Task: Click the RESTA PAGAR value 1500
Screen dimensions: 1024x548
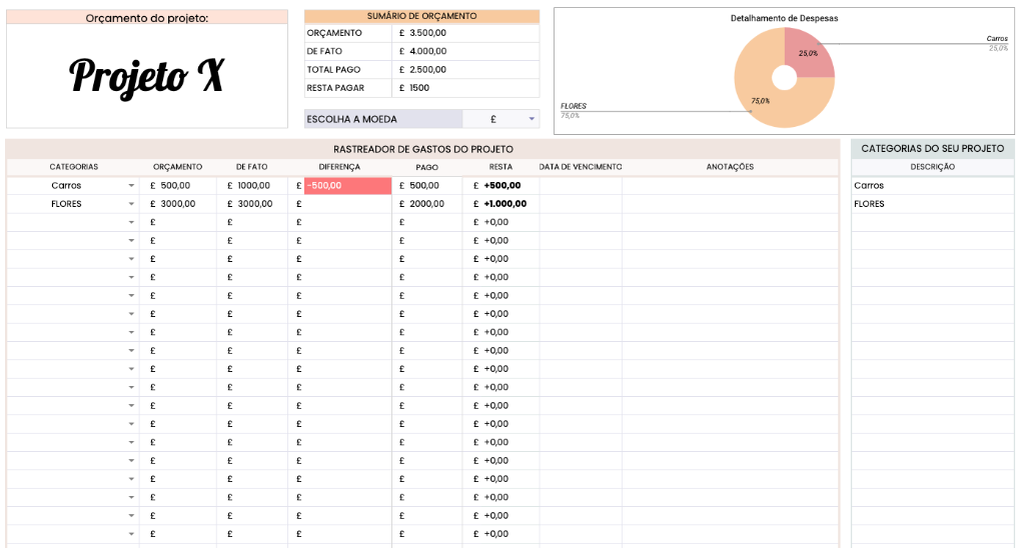Action: point(419,88)
